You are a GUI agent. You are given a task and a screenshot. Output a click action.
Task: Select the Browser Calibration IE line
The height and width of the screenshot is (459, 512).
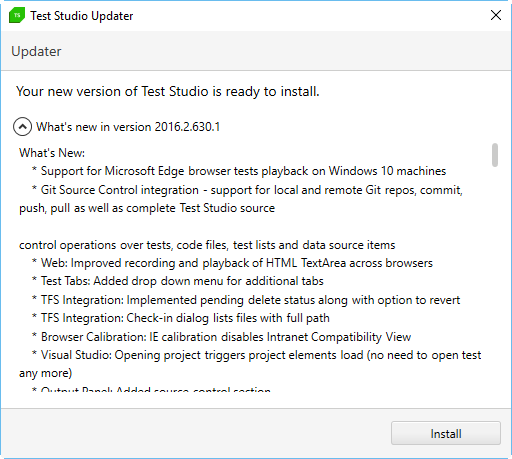coord(221,337)
